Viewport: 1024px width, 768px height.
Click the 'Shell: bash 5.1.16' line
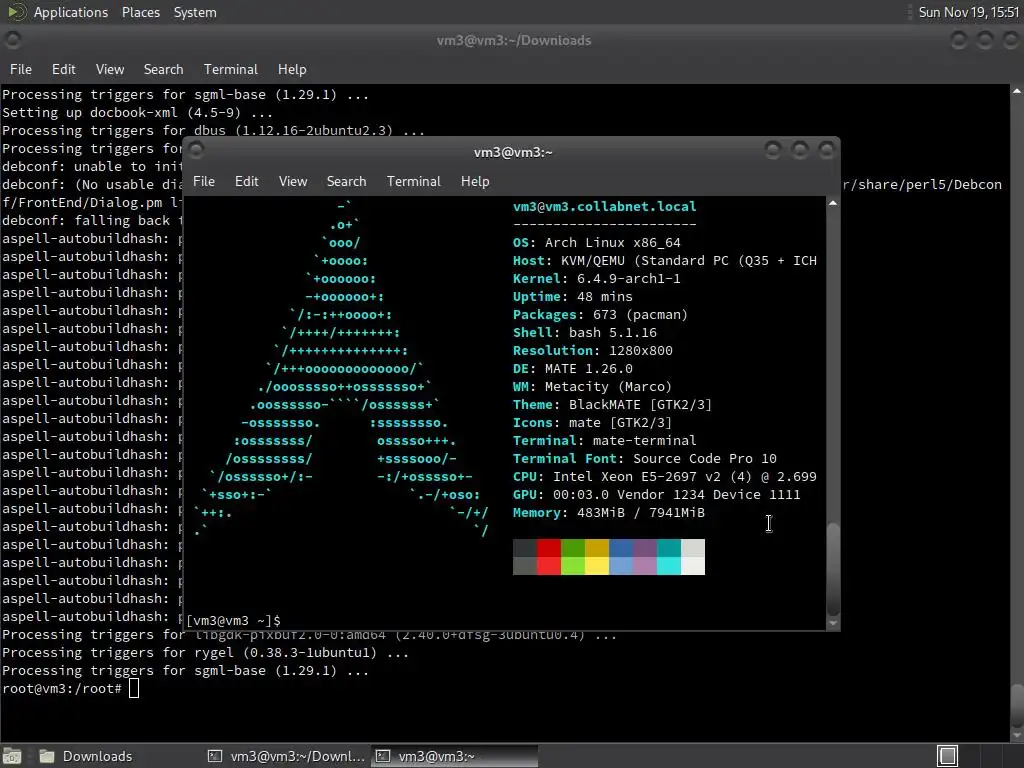584,332
